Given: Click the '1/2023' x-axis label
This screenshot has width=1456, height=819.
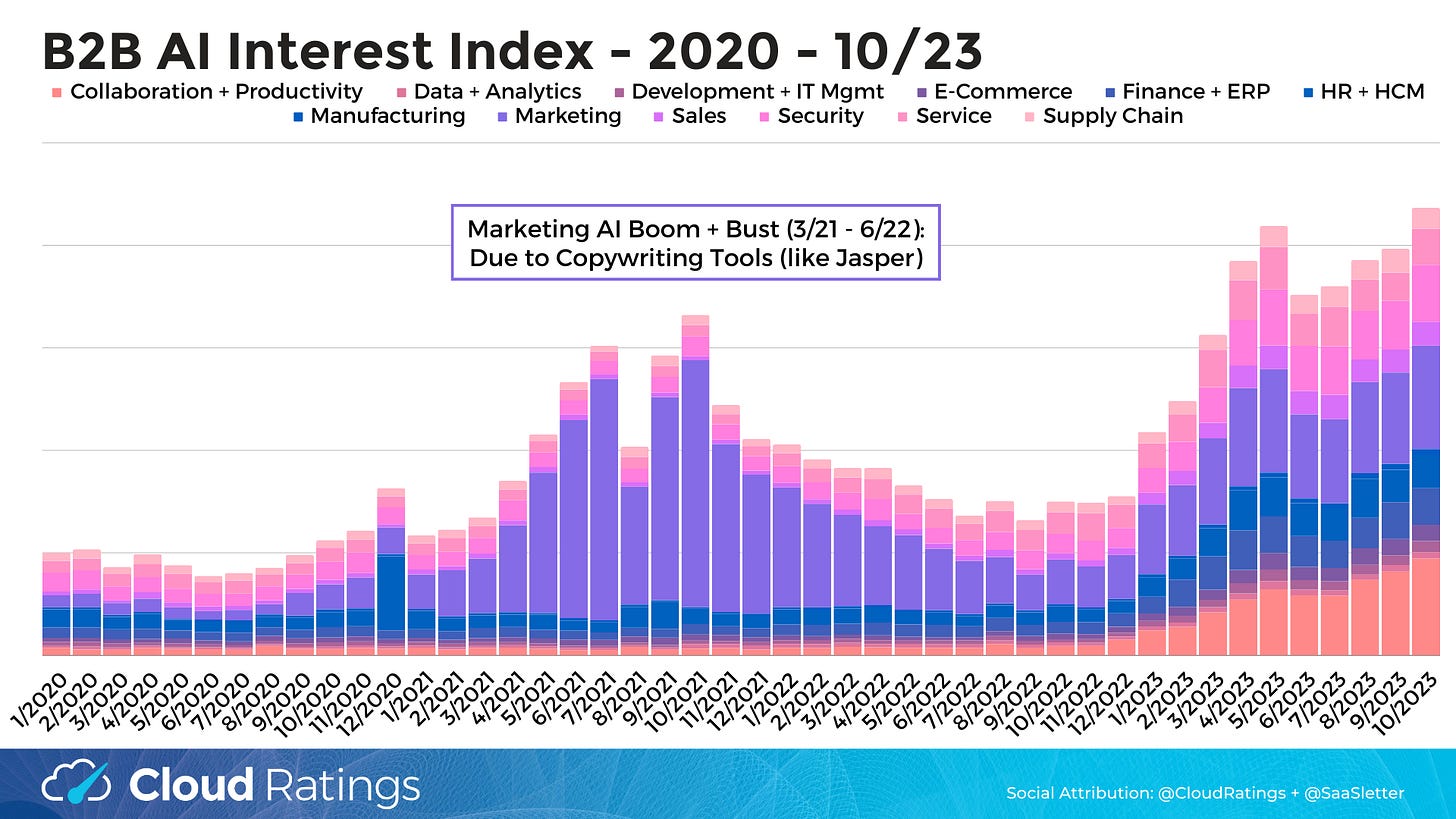Looking at the screenshot, I should point(1137,696).
